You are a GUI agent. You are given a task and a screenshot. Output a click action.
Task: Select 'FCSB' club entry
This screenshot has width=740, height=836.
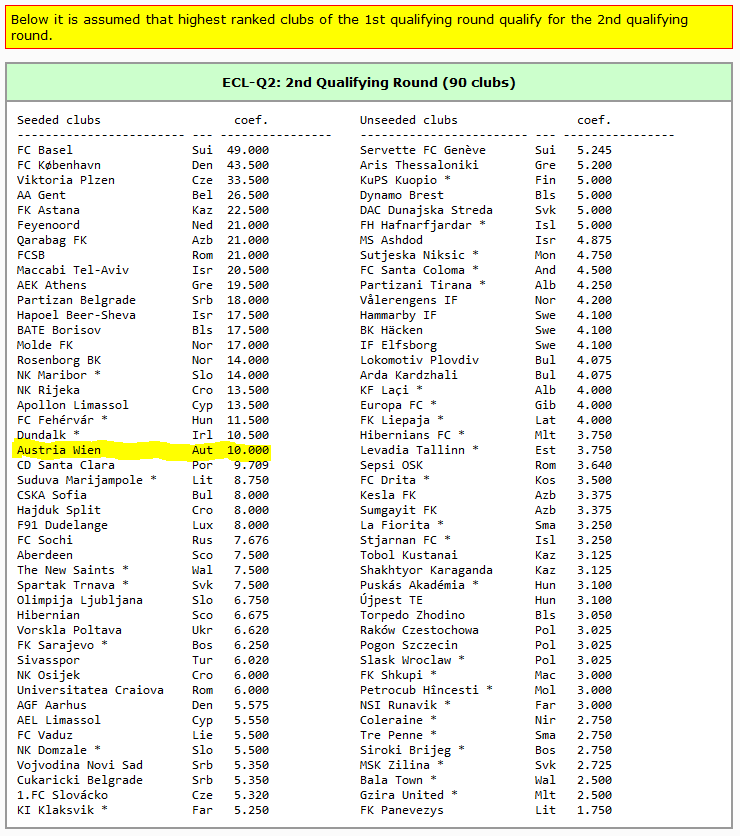[30, 255]
